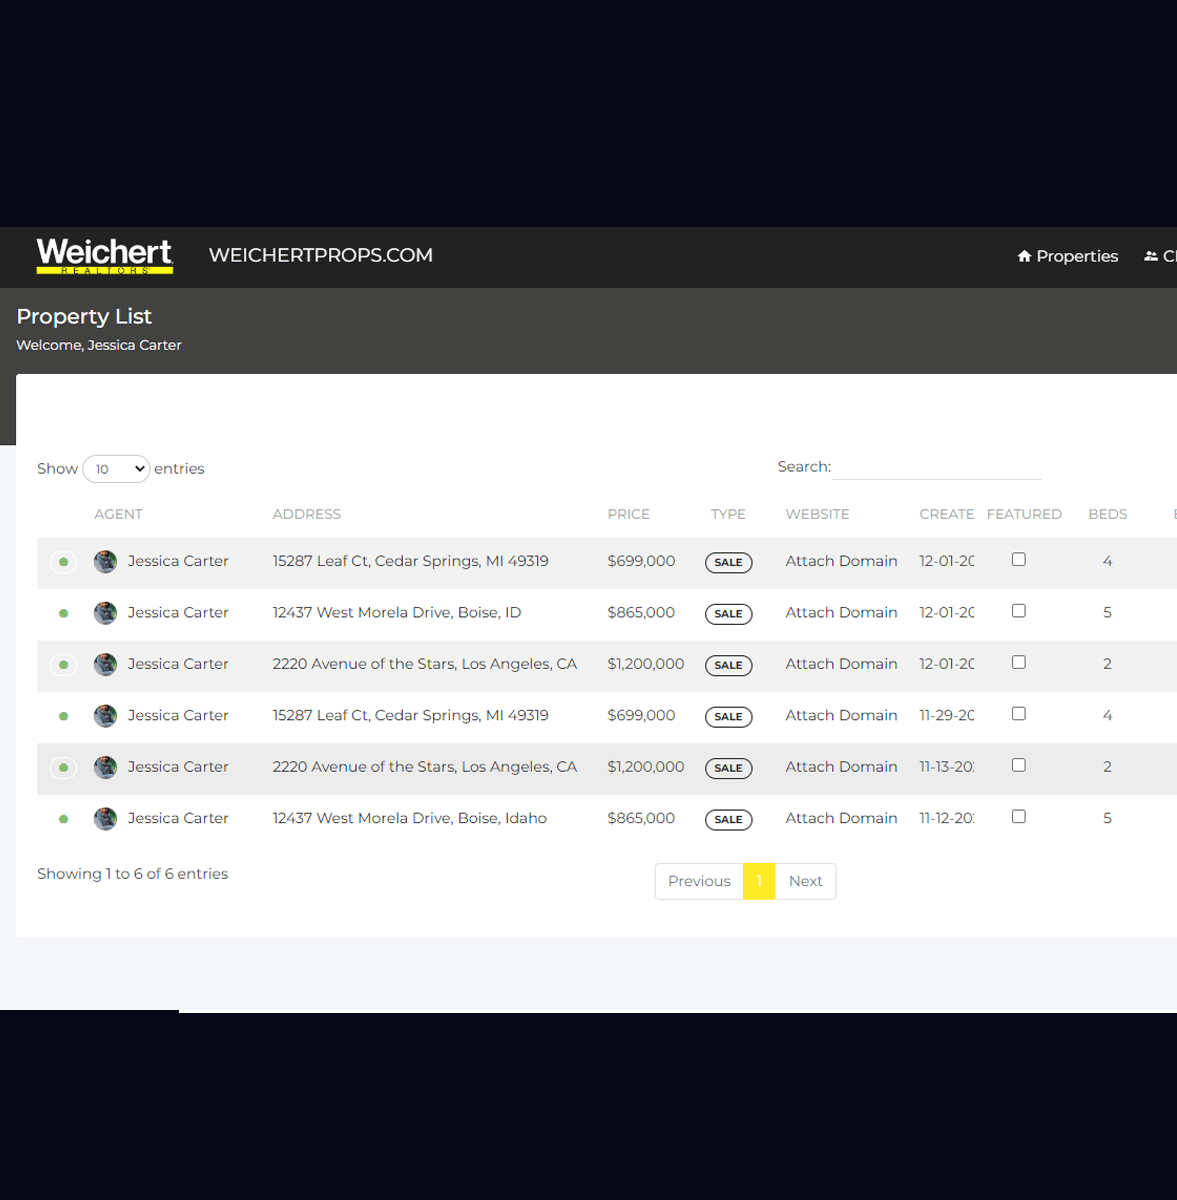Viewport: 1177px width, 1200px height.
Task: Open the Show entries dropdown
Action: (x=116, y=469)
